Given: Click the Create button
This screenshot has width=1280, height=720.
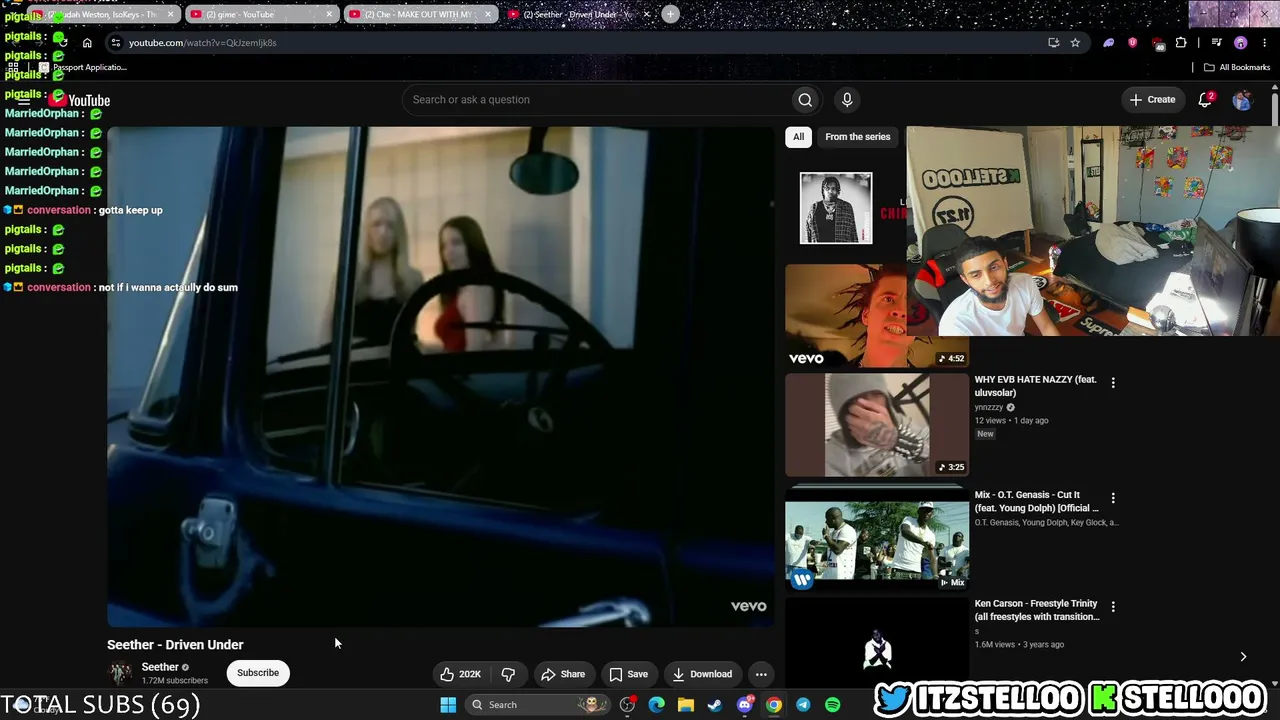Looking at the screenshot, I should [x=1152, y=100].
